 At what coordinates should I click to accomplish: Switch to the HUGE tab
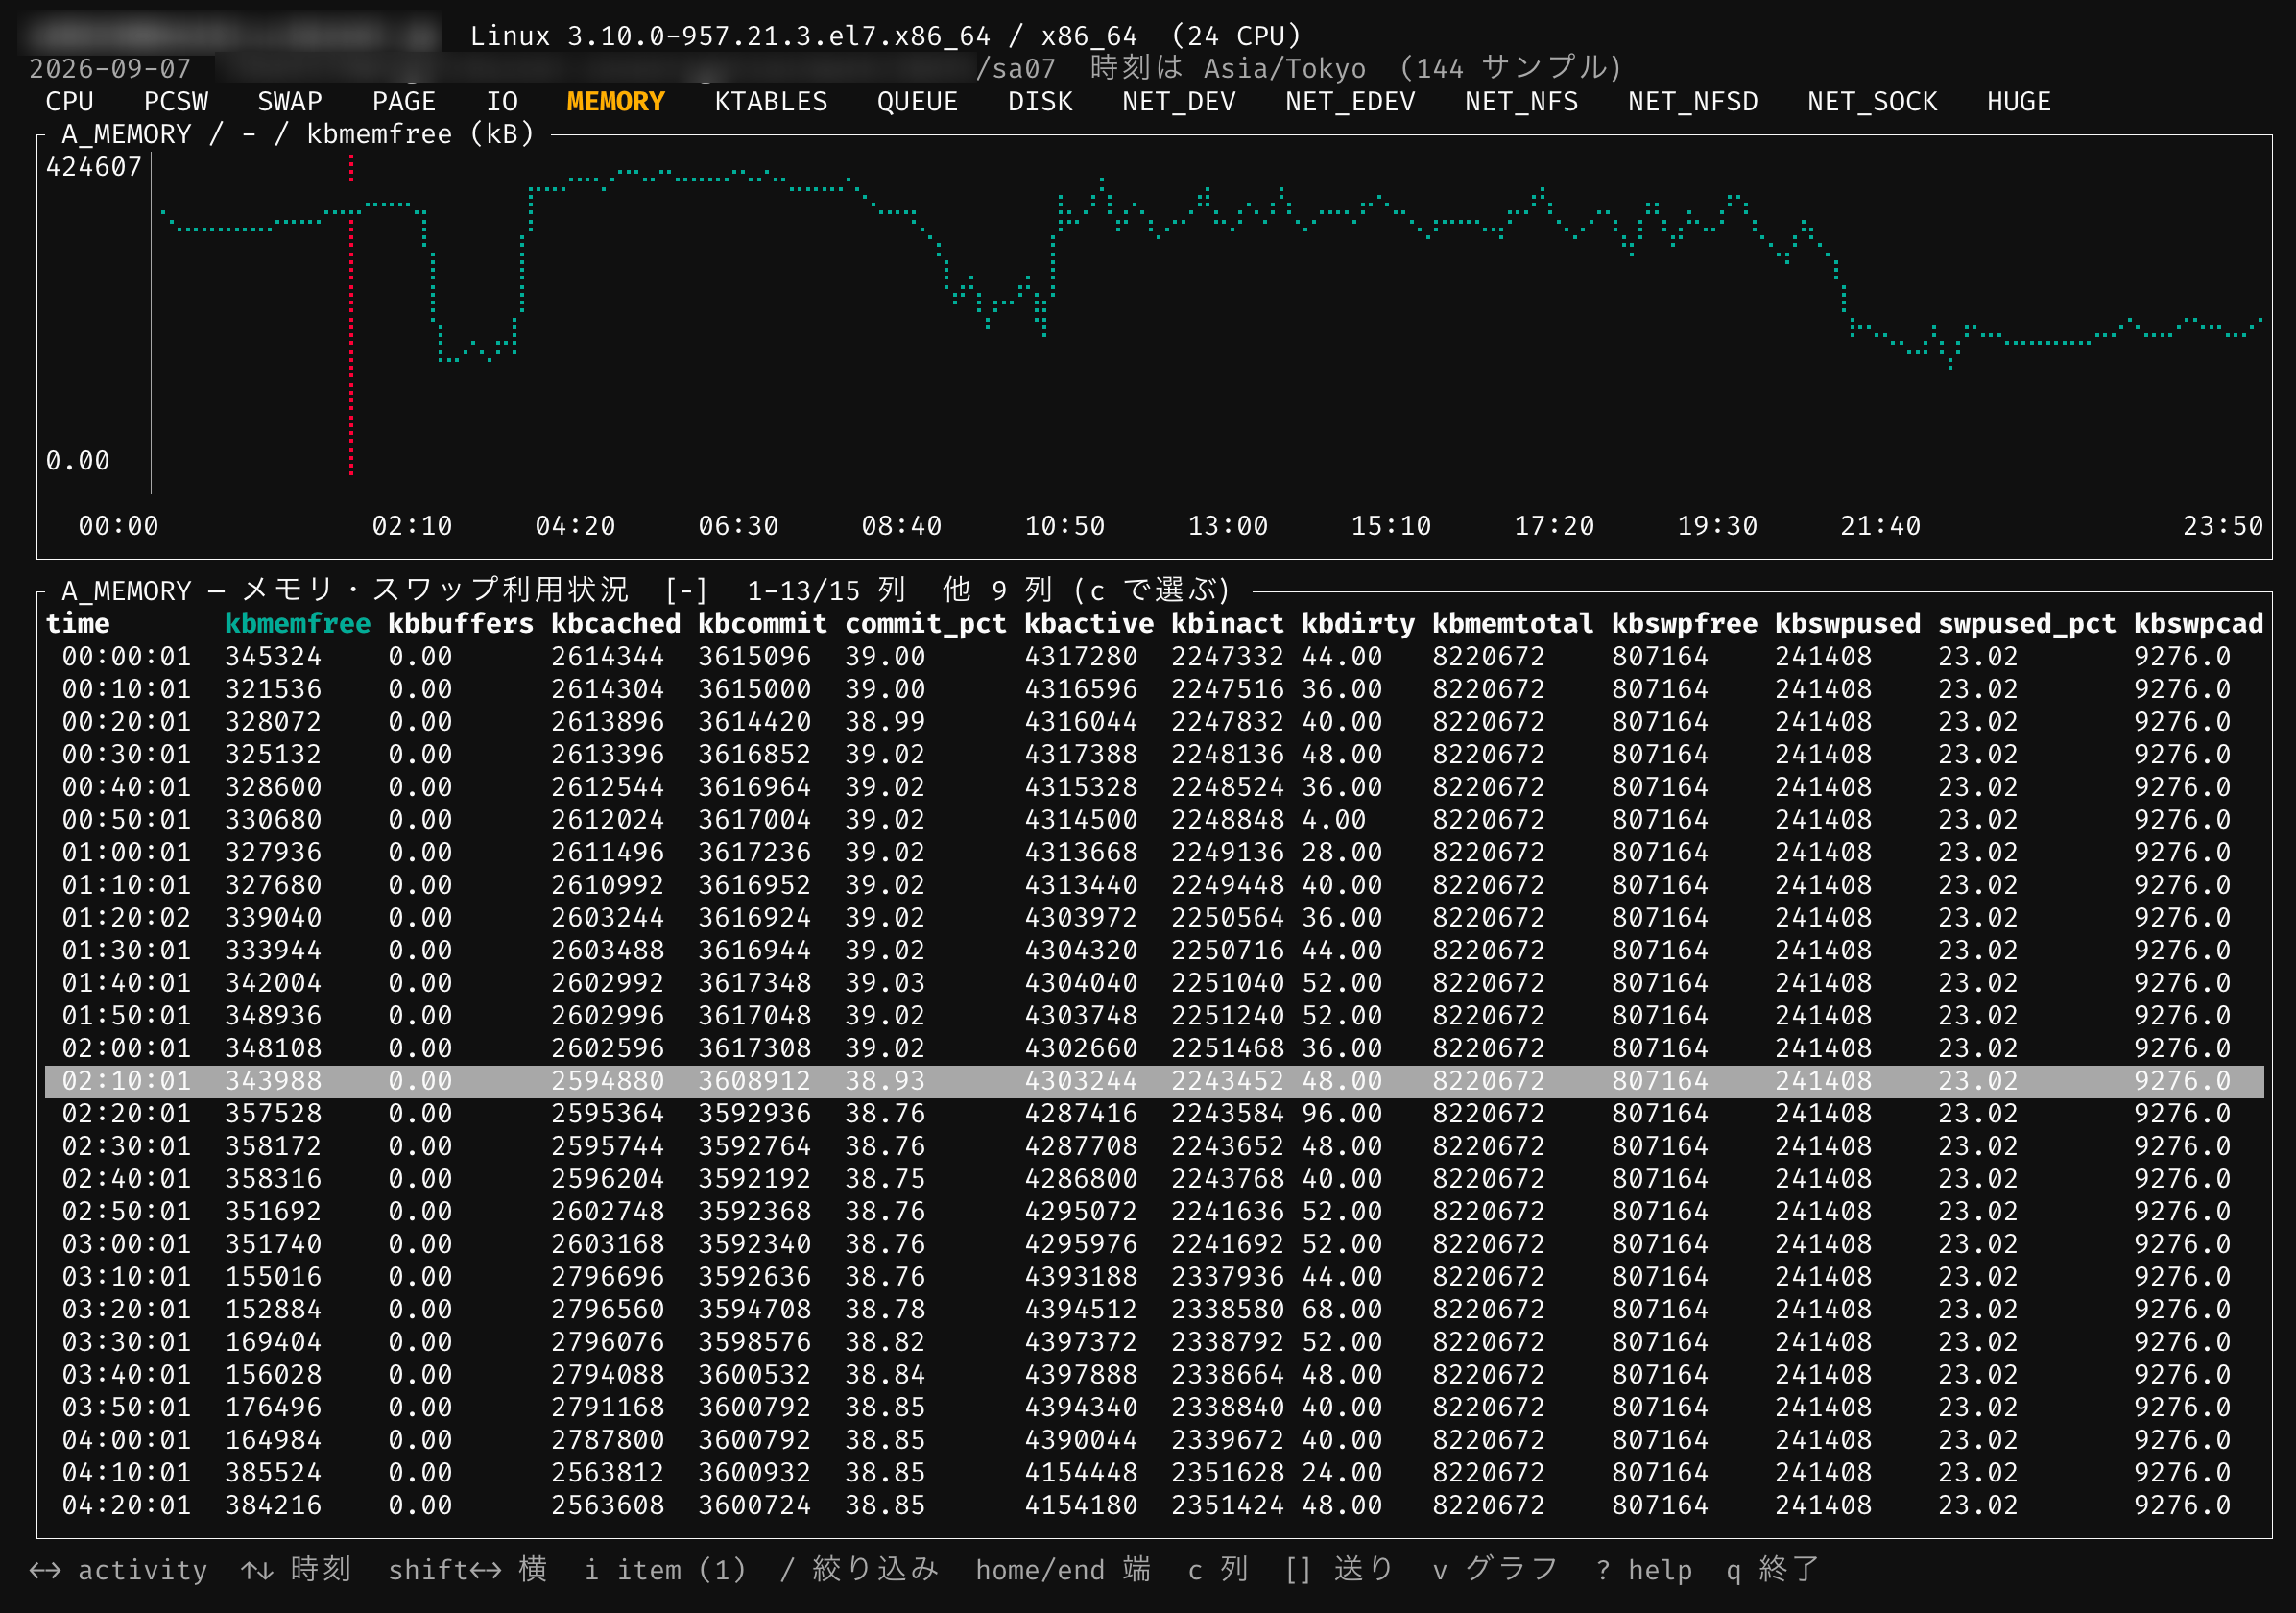(x=2019, y=101)
